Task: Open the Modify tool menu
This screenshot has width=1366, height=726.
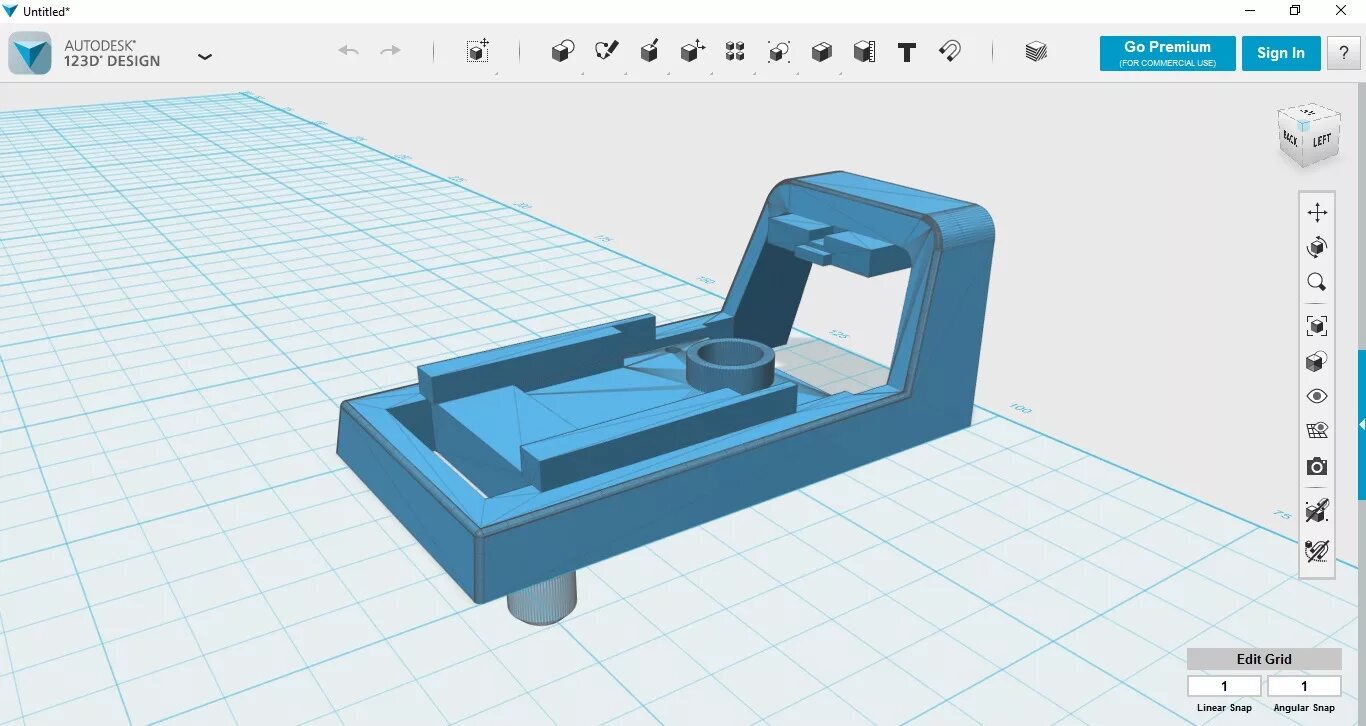Action: 692,51
